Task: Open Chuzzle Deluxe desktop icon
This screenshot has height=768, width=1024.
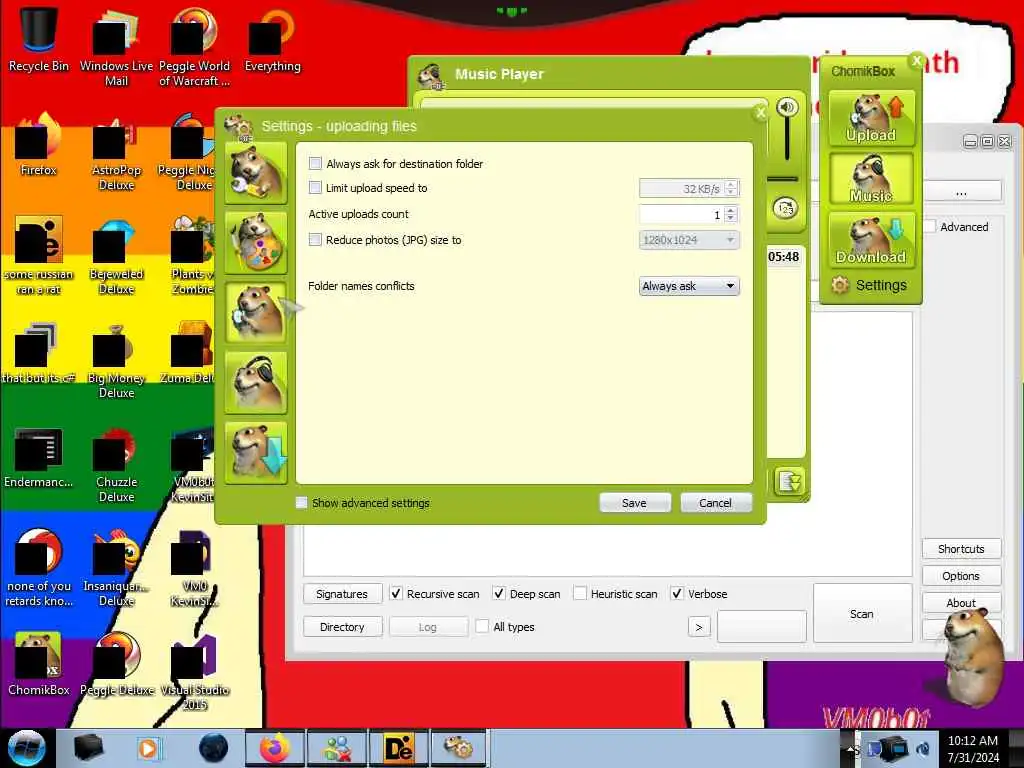Action: tap(116, 464)
